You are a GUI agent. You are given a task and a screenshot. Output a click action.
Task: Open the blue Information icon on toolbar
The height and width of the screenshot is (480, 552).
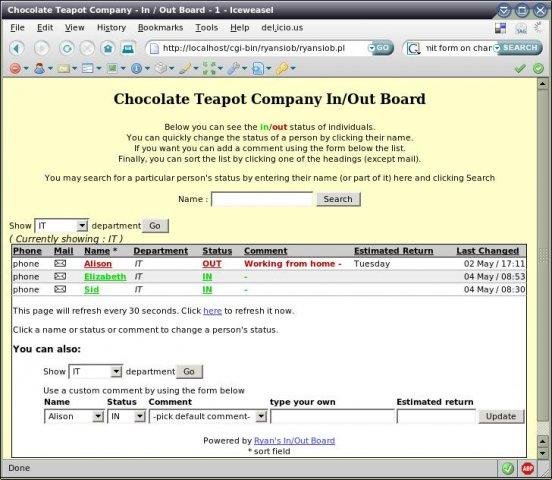click(x=136, y=68)
